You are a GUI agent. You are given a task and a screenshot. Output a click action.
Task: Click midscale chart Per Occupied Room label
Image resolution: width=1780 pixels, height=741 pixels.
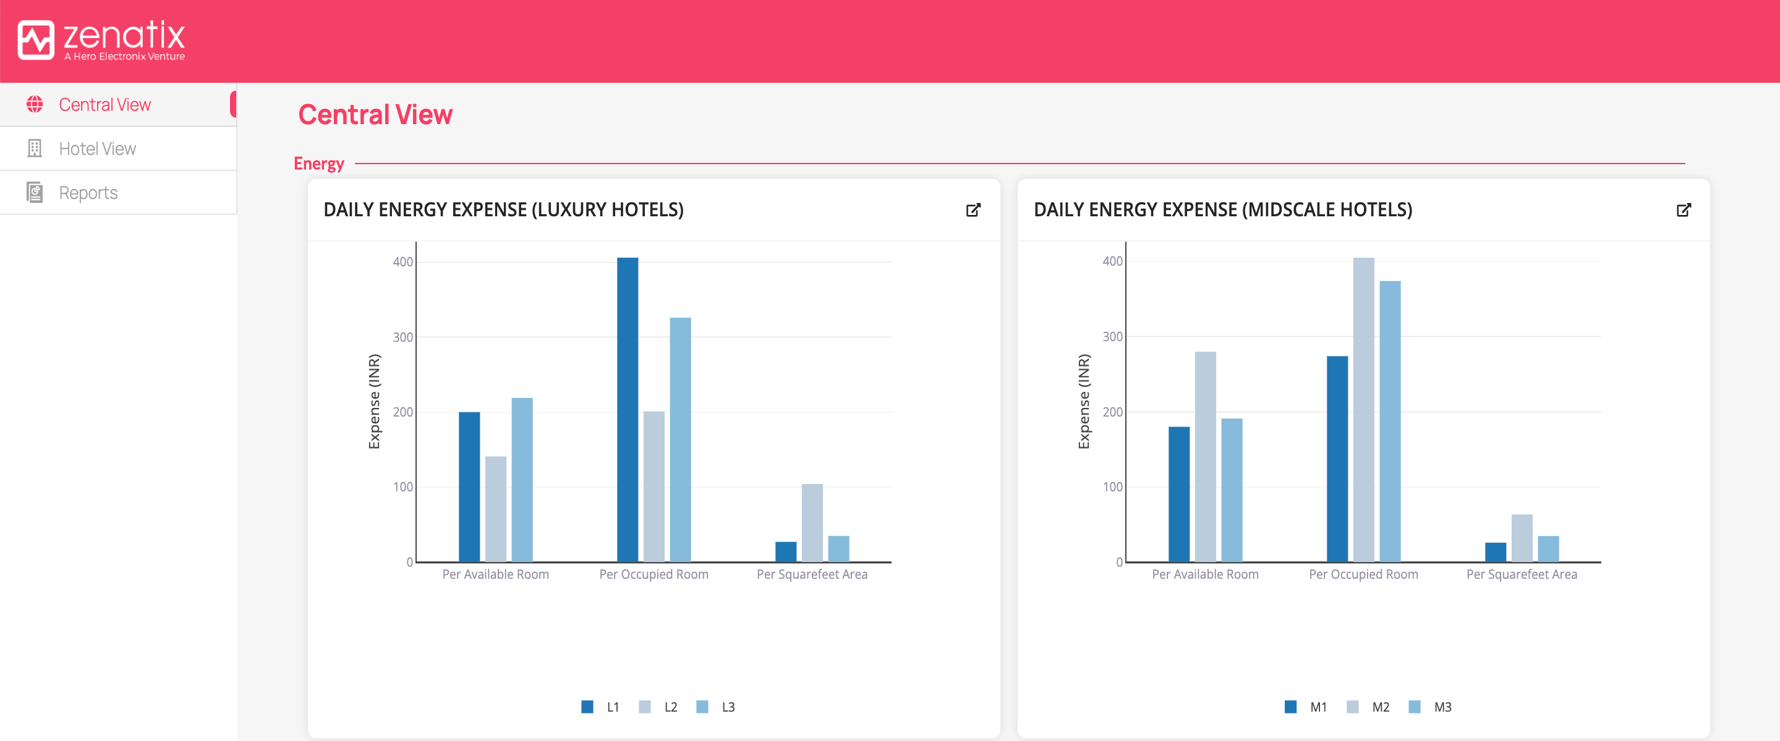click(1364, 574)
